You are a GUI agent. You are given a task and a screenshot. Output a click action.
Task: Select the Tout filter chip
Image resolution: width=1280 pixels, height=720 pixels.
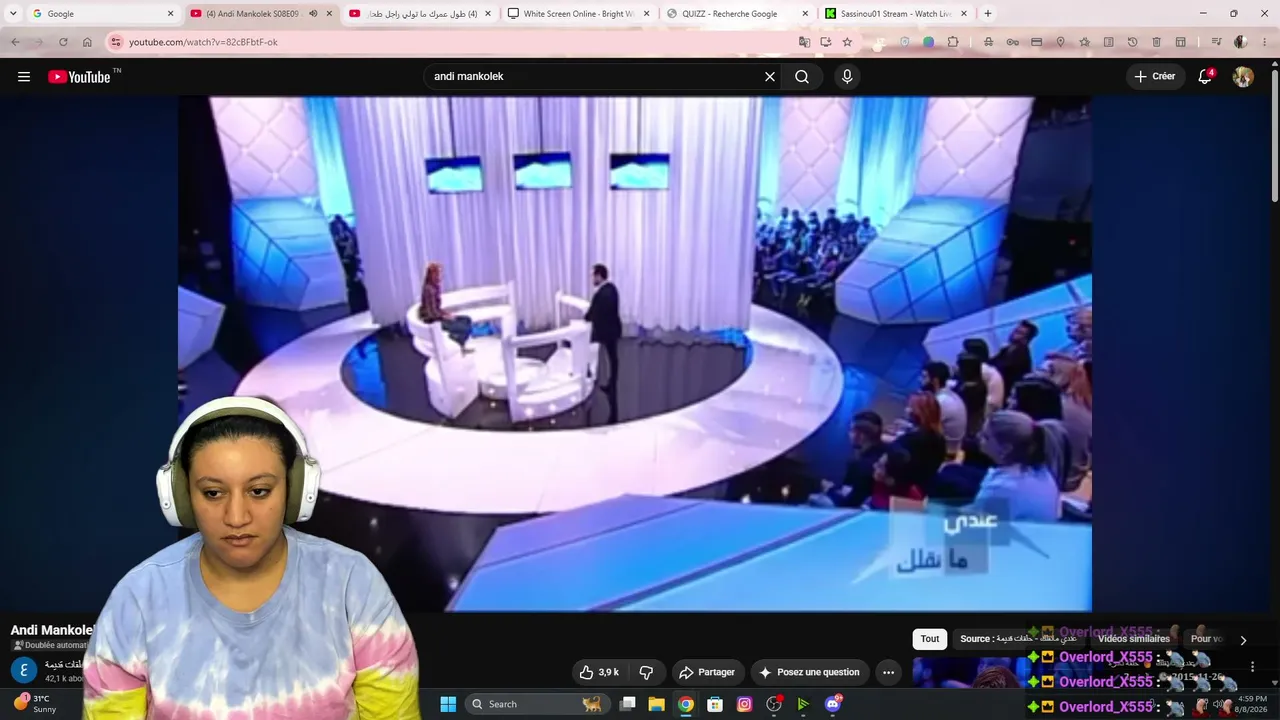coord(930,639)
